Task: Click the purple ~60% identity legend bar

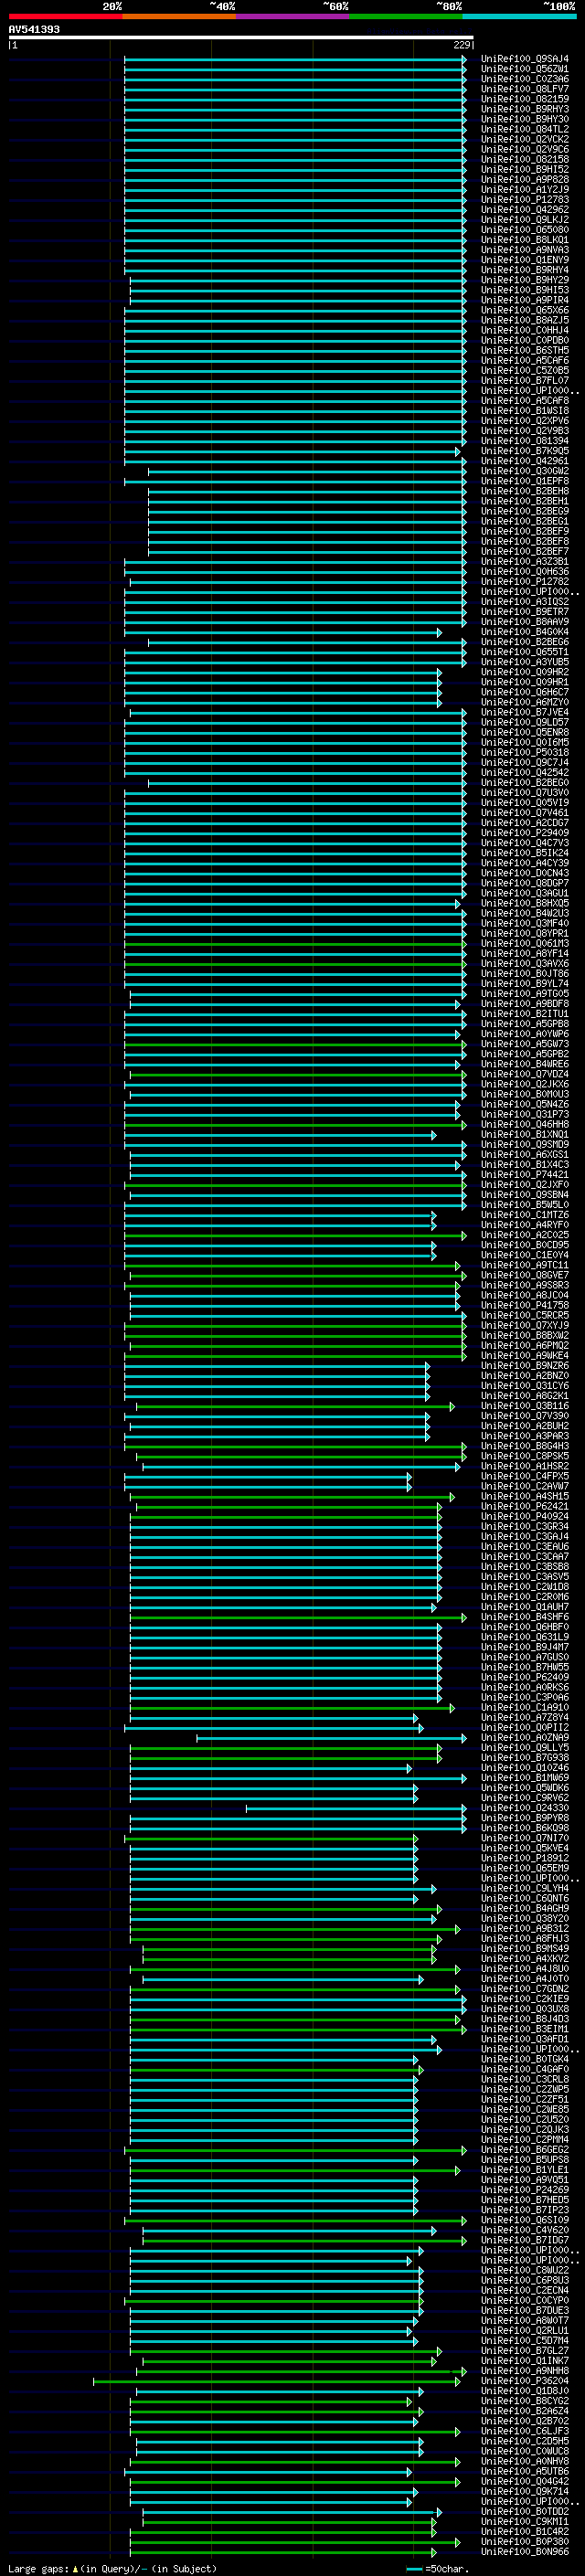Action: (x=293, y=16)
